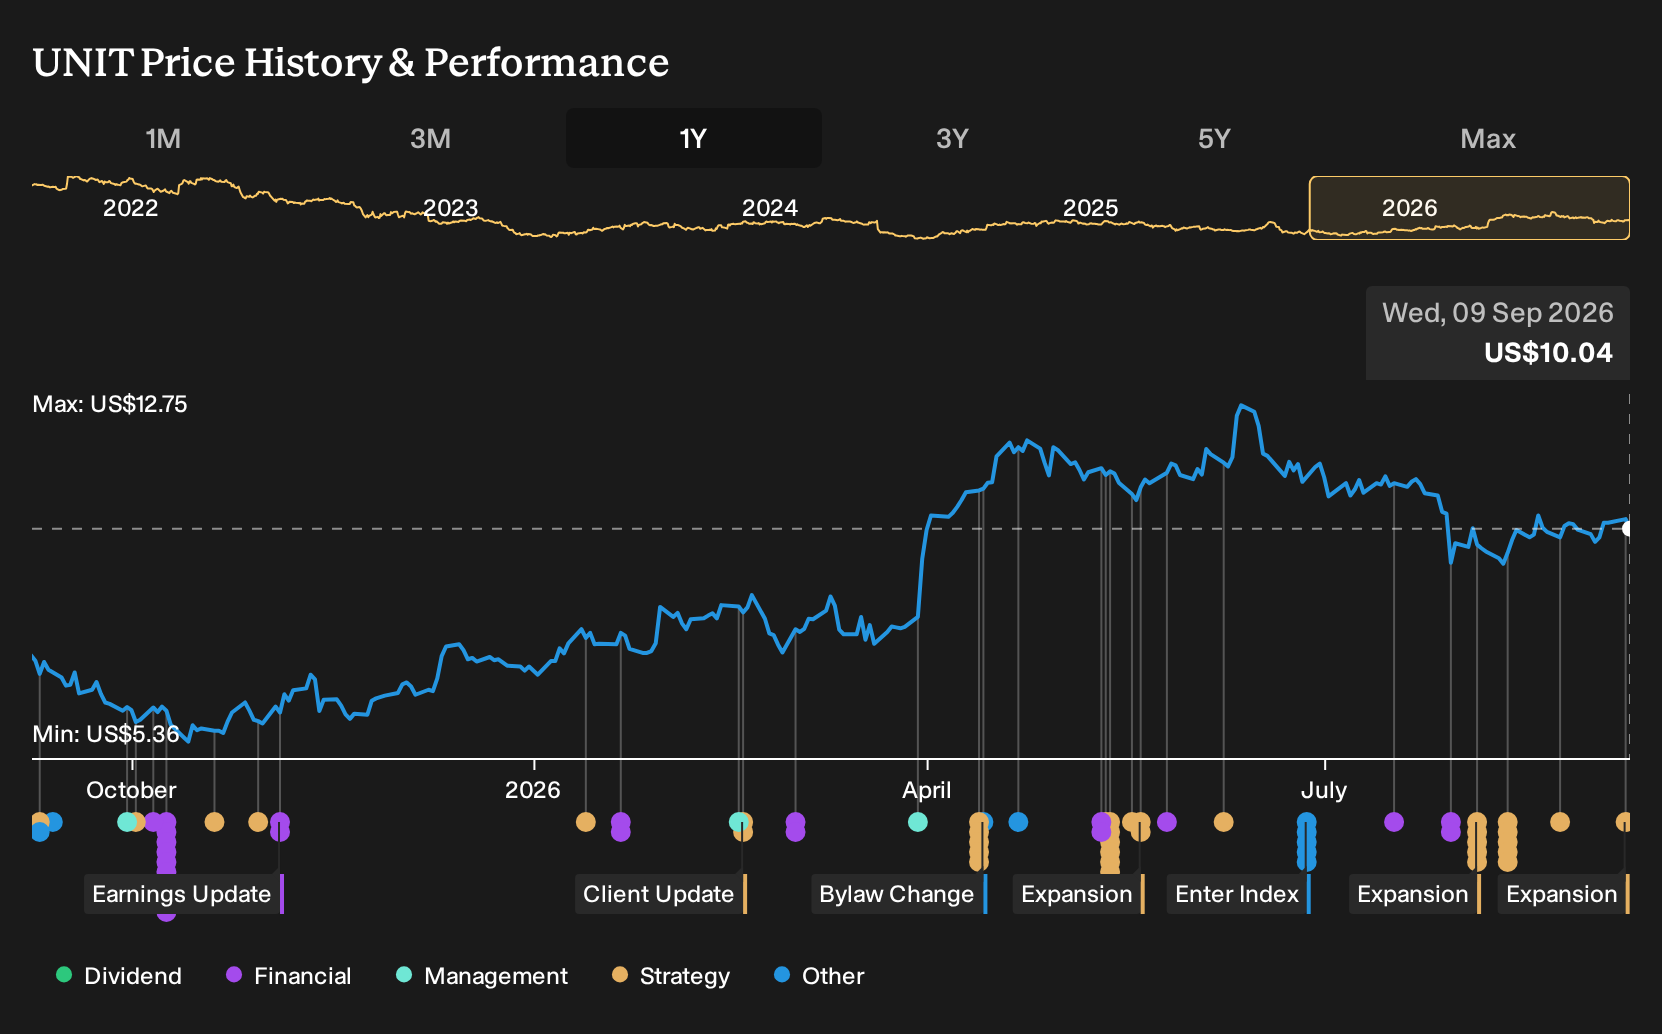The height and width of the screenshot is (1034, 1662).
Task: Click teal Management dot above Client Update label
Action: (x=738, y=822)
